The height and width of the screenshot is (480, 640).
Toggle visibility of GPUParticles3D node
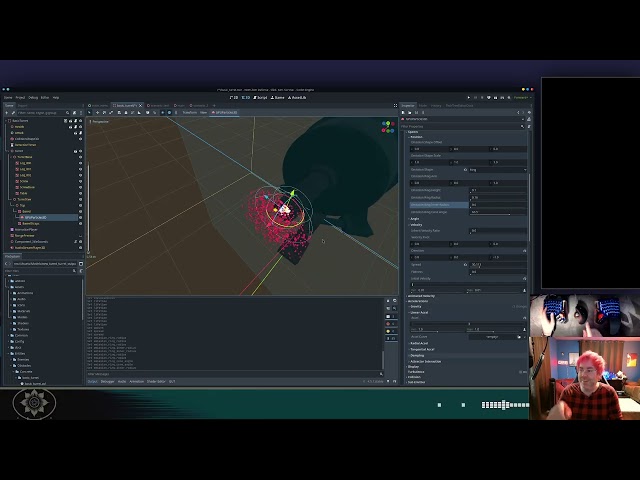(80, 218)
